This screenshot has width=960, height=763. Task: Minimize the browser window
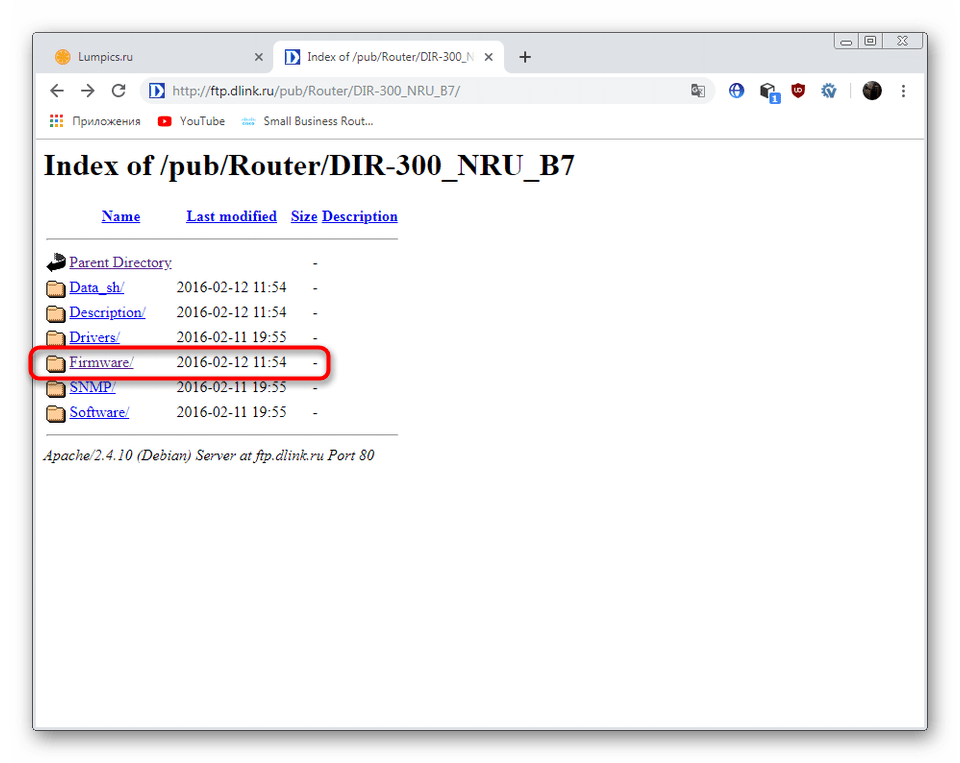click(846, 41)
